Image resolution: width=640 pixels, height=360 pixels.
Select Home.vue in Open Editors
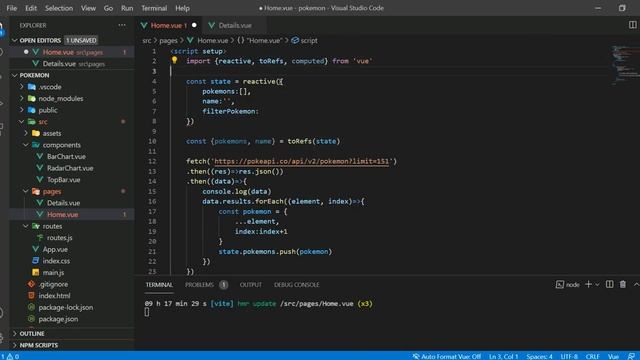72,52
